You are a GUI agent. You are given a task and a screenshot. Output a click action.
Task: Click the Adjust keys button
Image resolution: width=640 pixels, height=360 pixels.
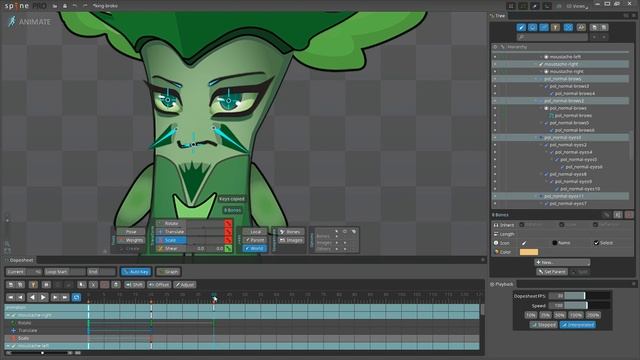(x=185, y=284)
